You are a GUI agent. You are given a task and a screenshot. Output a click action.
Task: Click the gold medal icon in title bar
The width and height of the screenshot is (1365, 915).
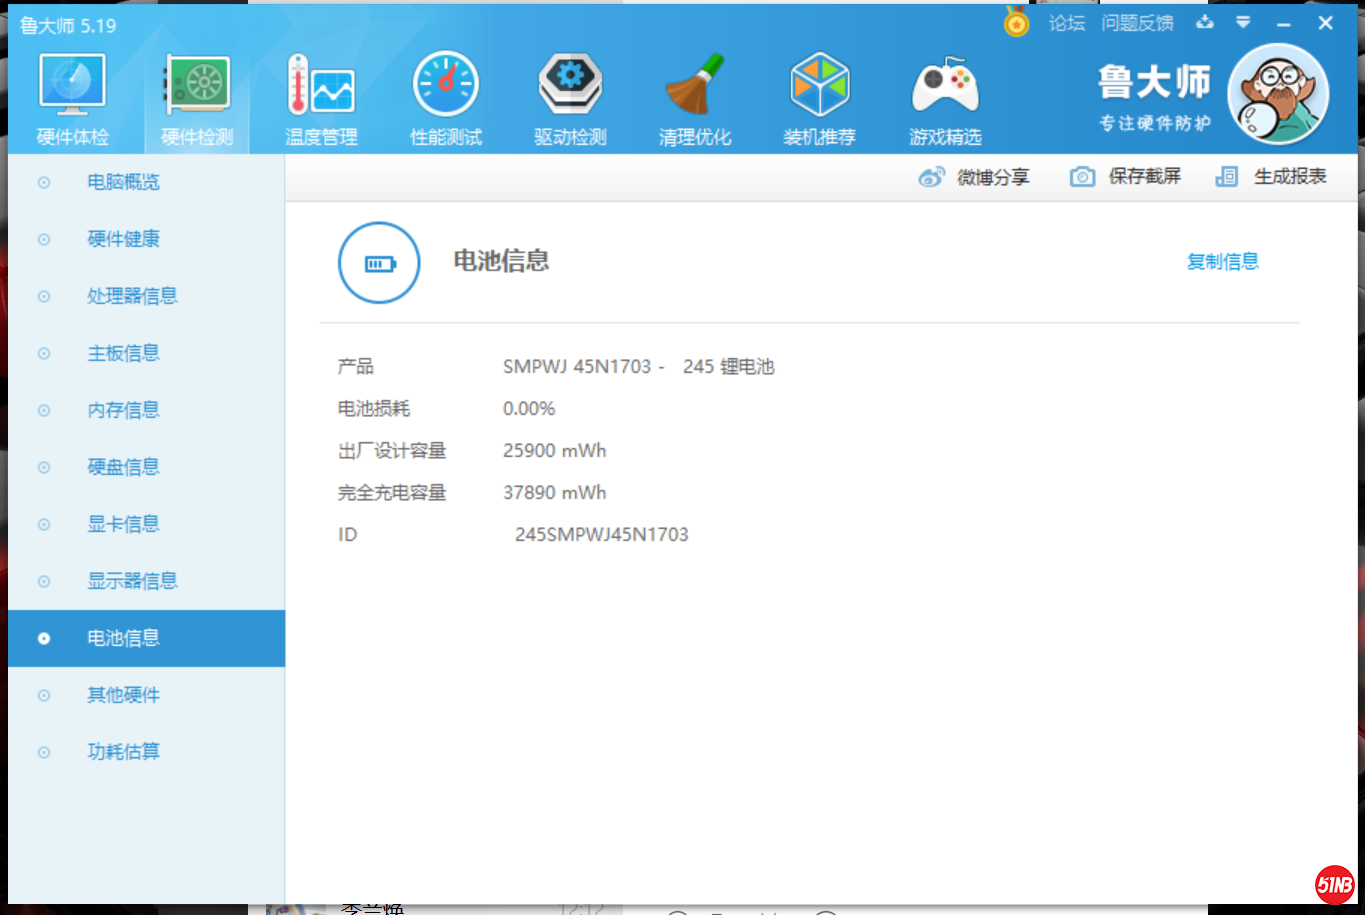[x=1016, y=22]
